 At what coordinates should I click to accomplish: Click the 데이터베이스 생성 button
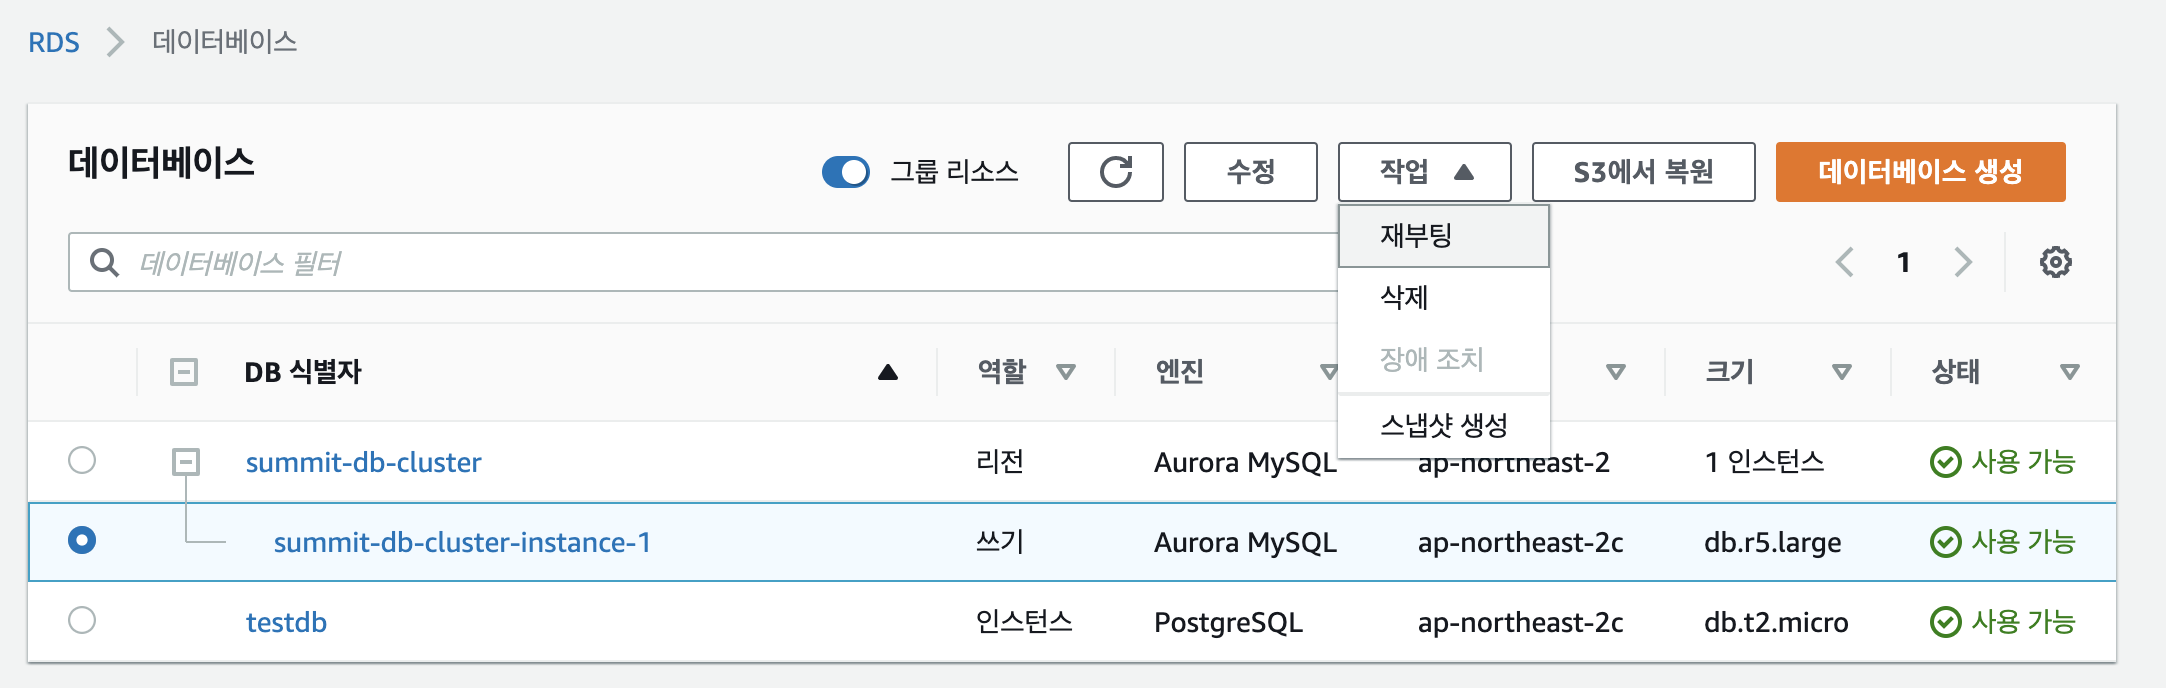(x=1919, y=172)
